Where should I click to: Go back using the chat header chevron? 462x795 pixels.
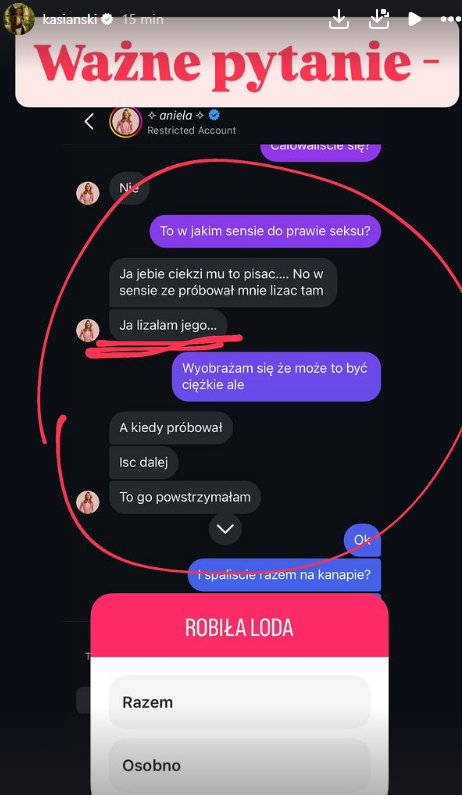[89, 122]
